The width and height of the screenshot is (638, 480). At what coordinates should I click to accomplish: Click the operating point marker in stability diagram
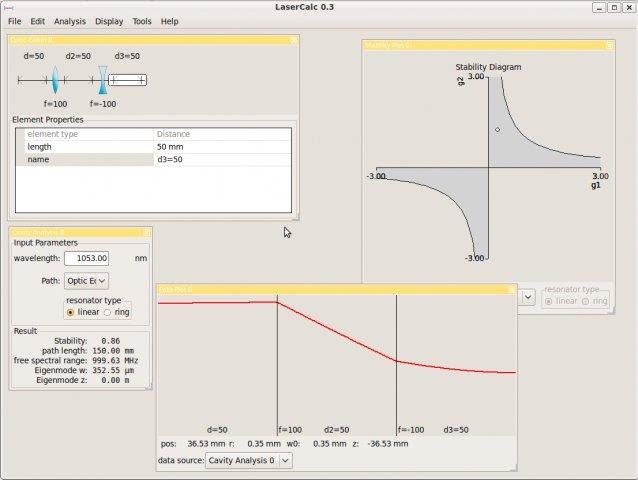point(497,129)
